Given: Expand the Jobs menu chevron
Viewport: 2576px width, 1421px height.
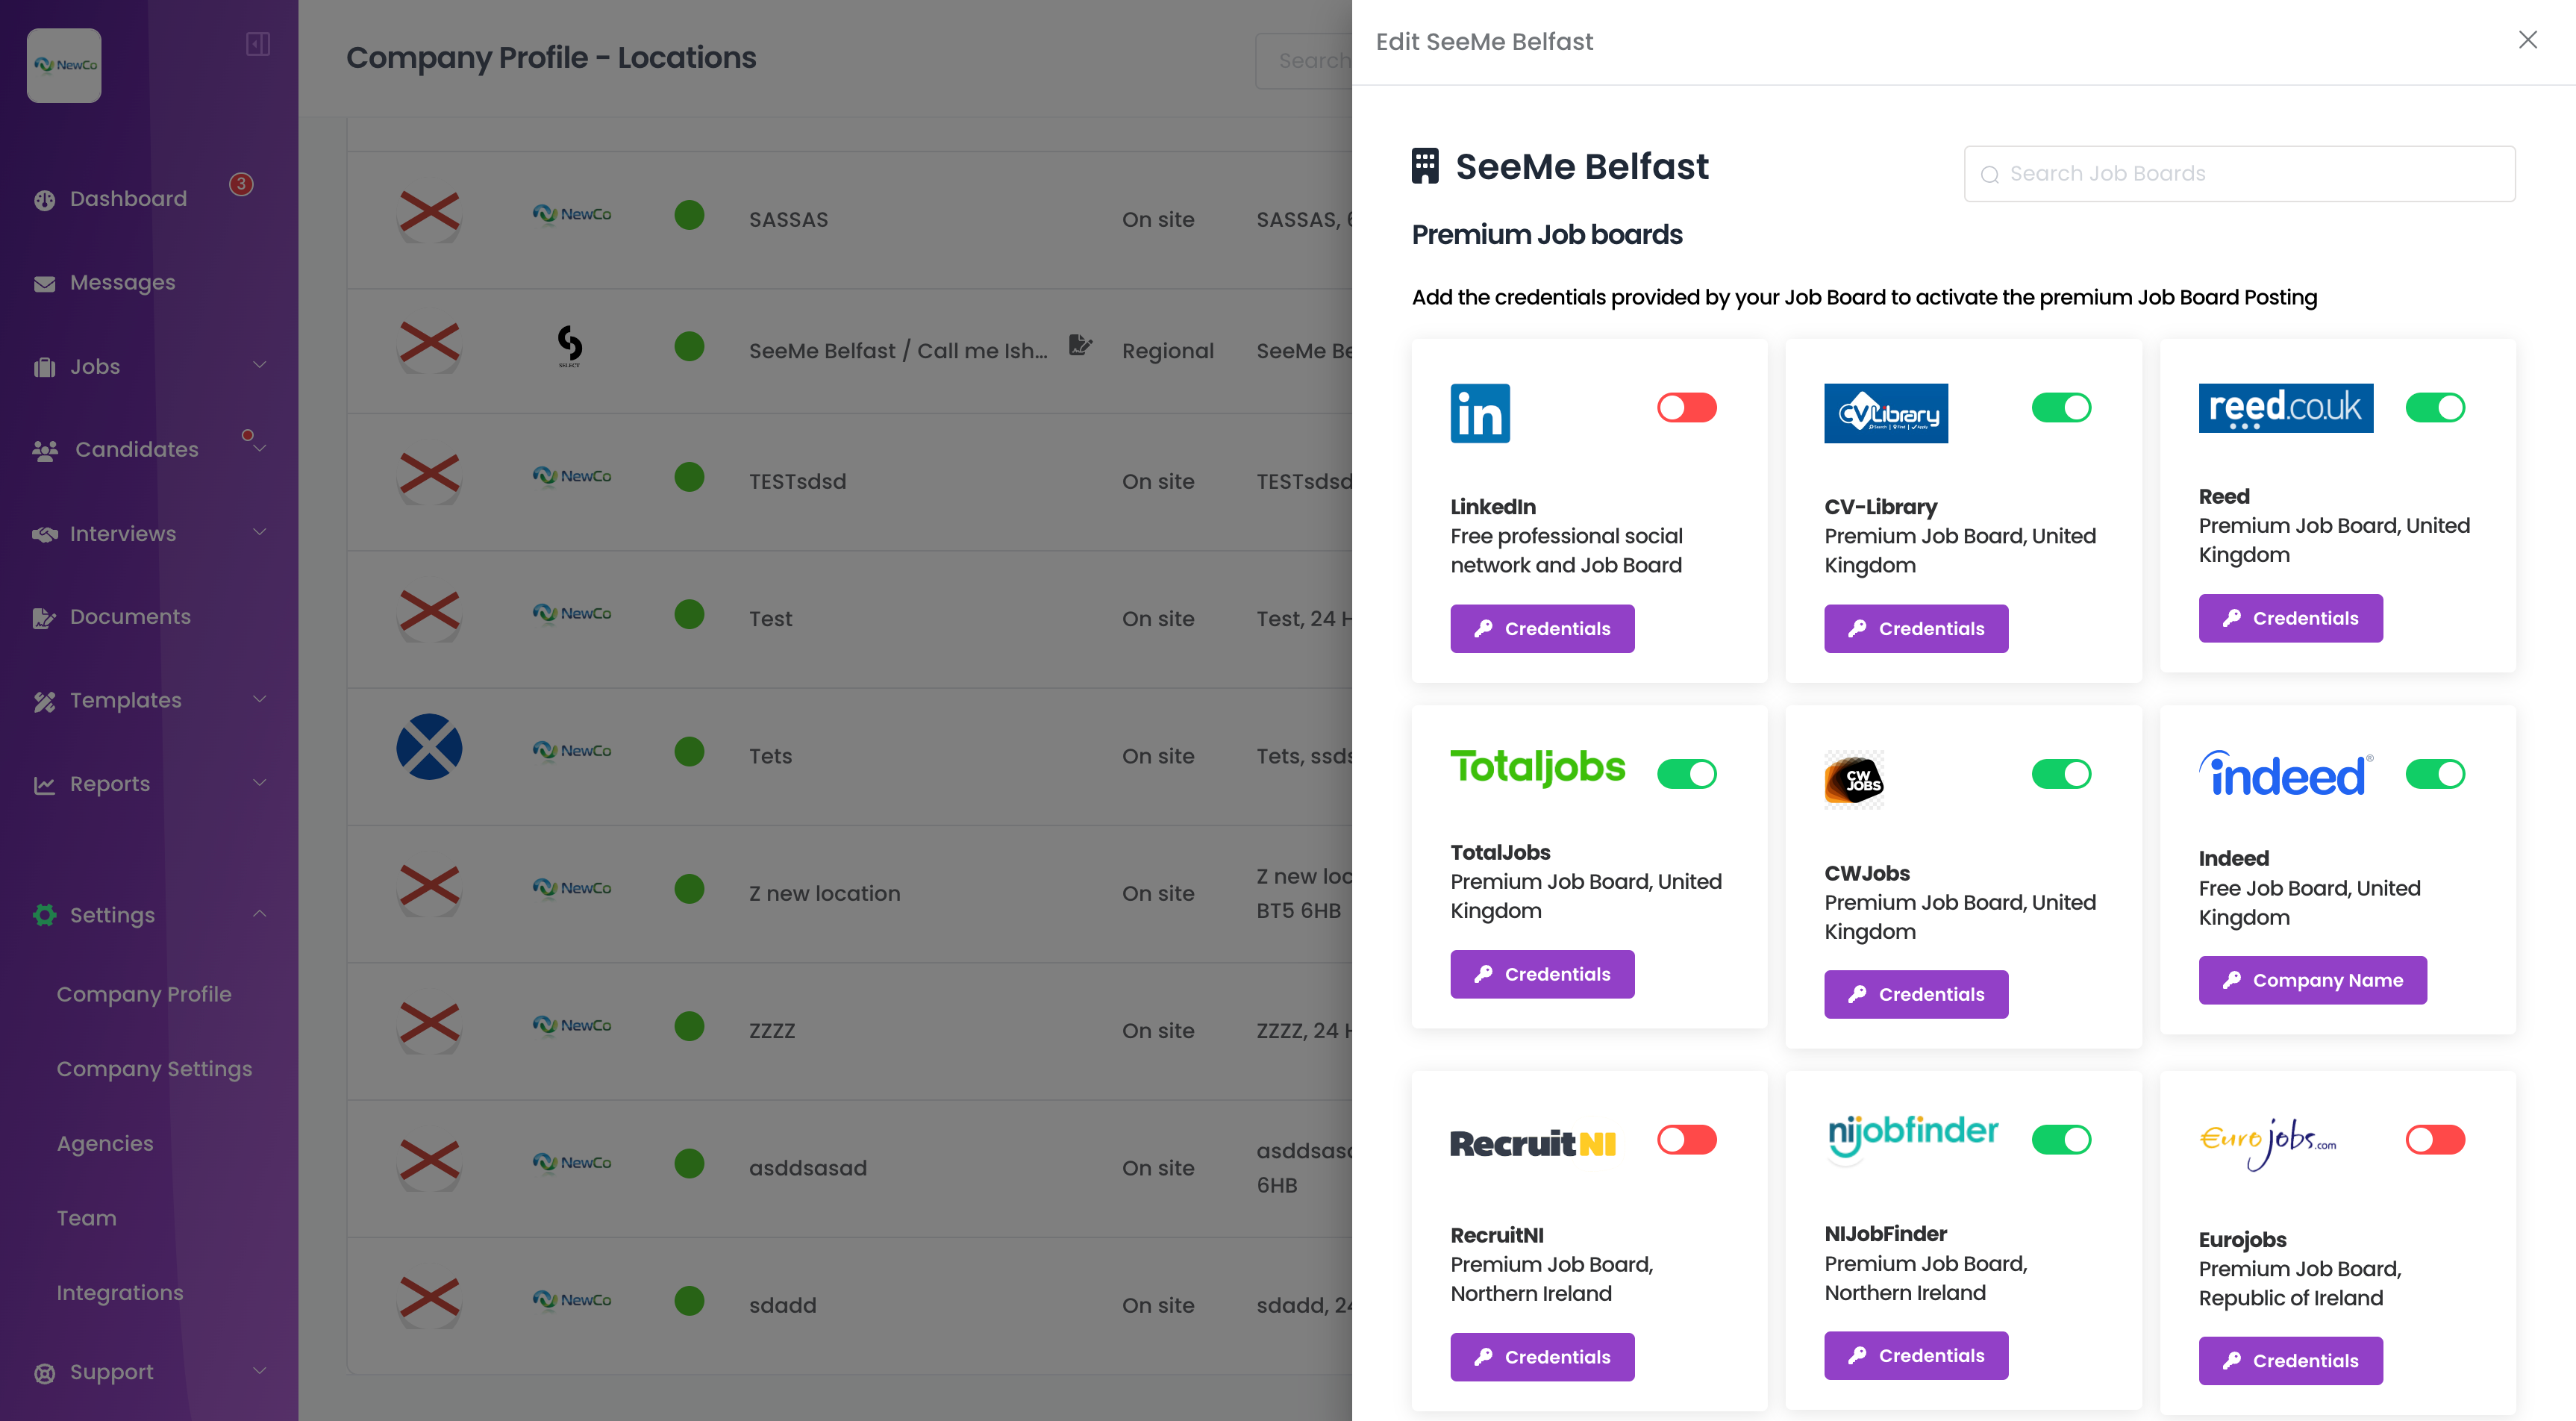Looking at the screenshot, I should click(x=259, y=365).
